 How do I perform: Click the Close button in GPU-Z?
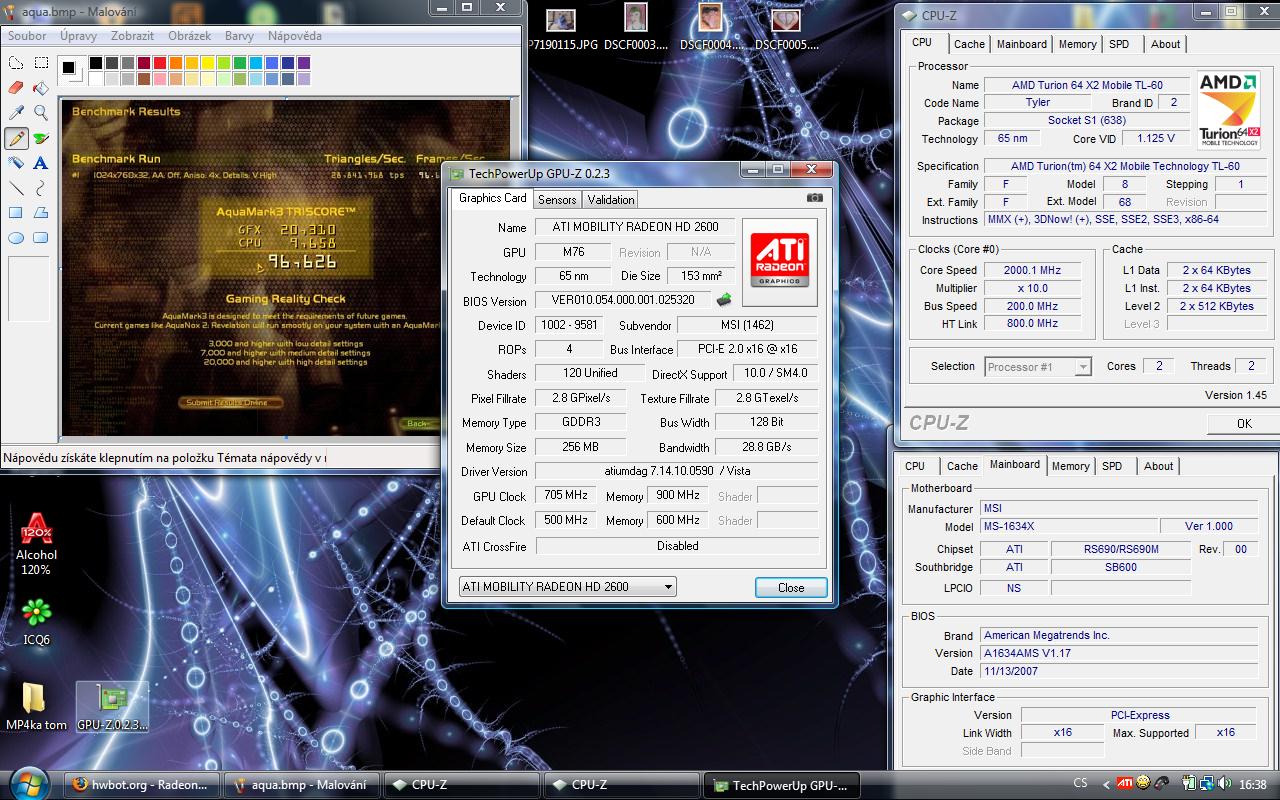click(x=791, y=587)
